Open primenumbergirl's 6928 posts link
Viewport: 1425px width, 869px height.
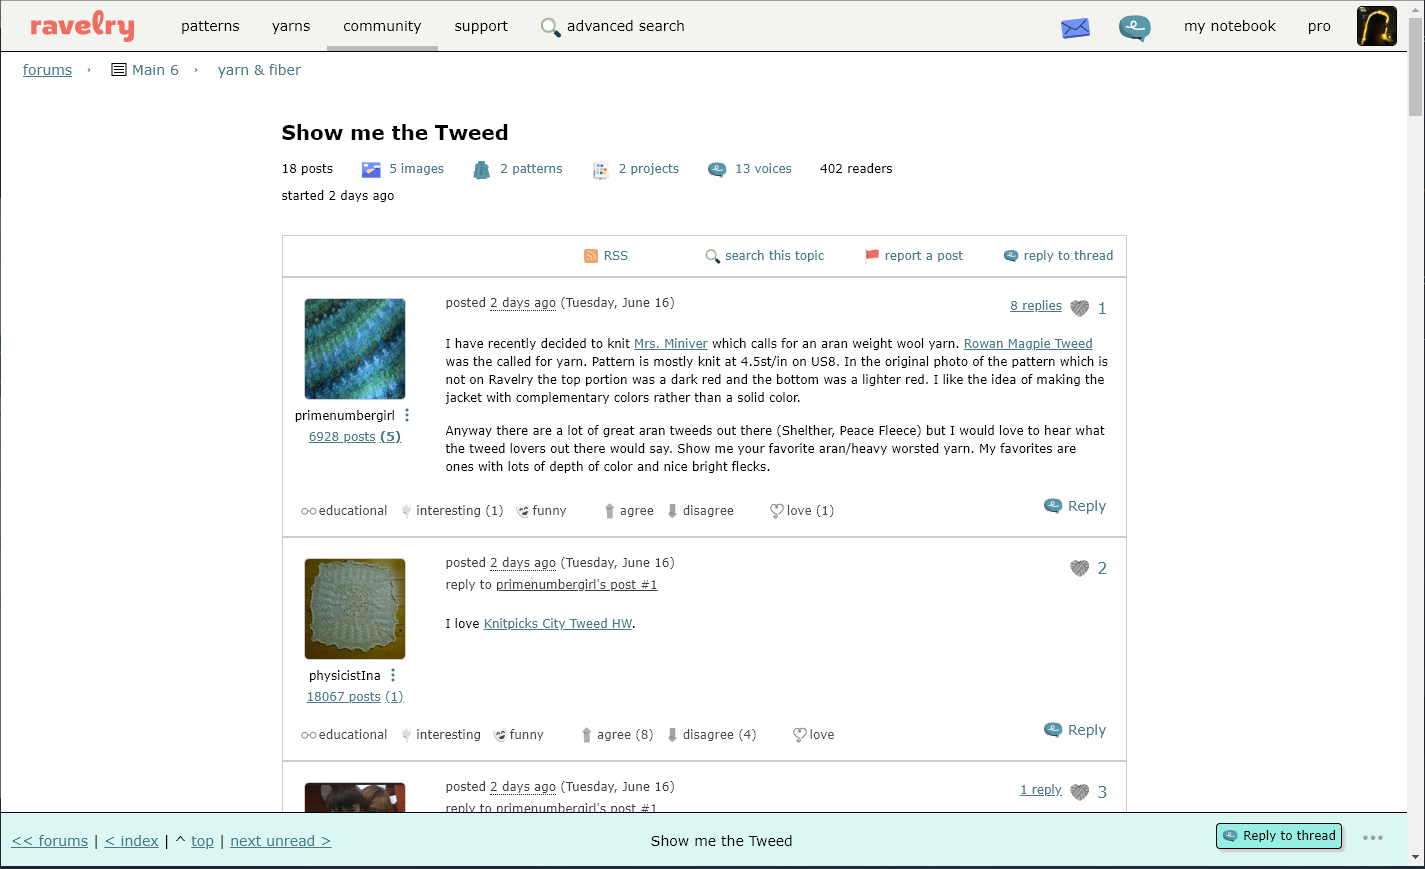point(342,437)
